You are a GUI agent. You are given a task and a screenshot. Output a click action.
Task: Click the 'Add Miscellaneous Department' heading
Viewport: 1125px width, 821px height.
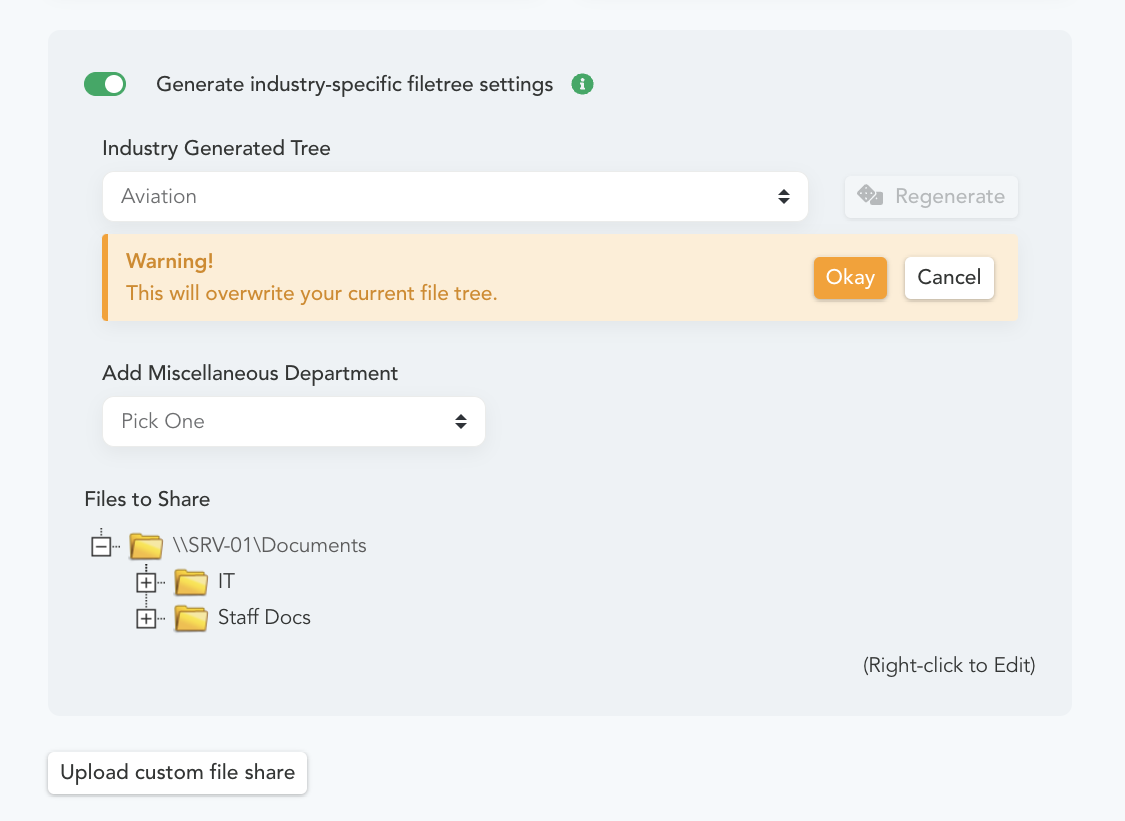click(250, 373)
